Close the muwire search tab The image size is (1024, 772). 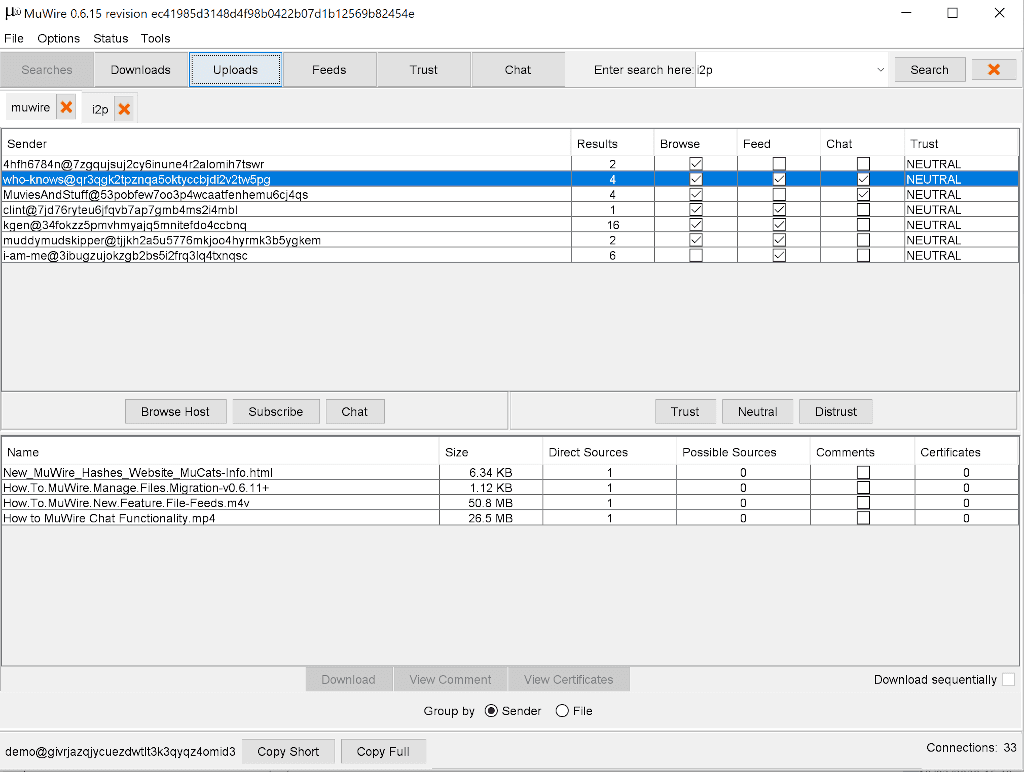[66, 108]
